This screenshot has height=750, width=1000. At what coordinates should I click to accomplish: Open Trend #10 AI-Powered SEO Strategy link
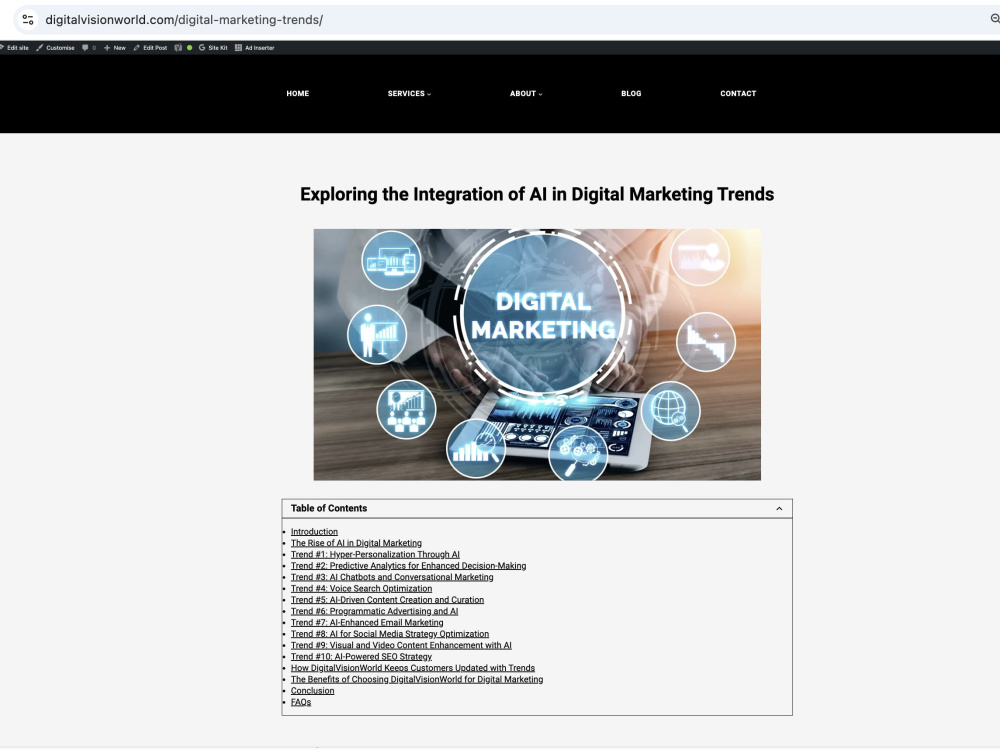(x=361, y=657)
